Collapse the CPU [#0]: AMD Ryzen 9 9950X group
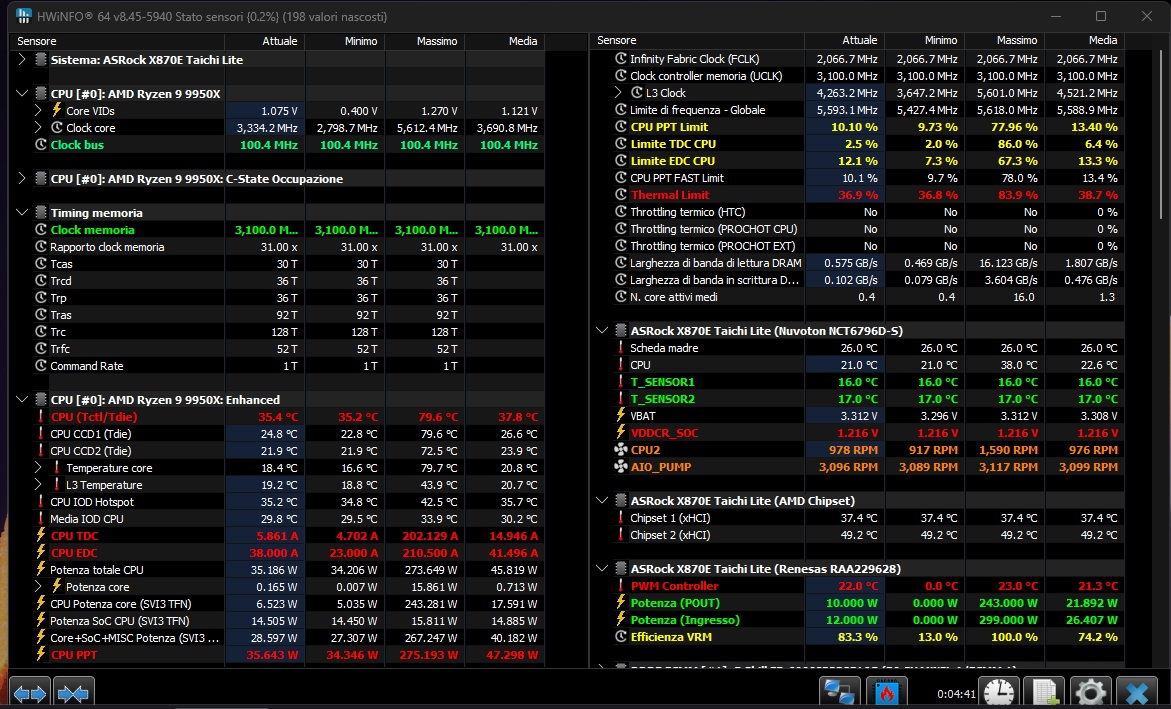The height and width of the screenshot is (709, 1171). tap(22, 93)
